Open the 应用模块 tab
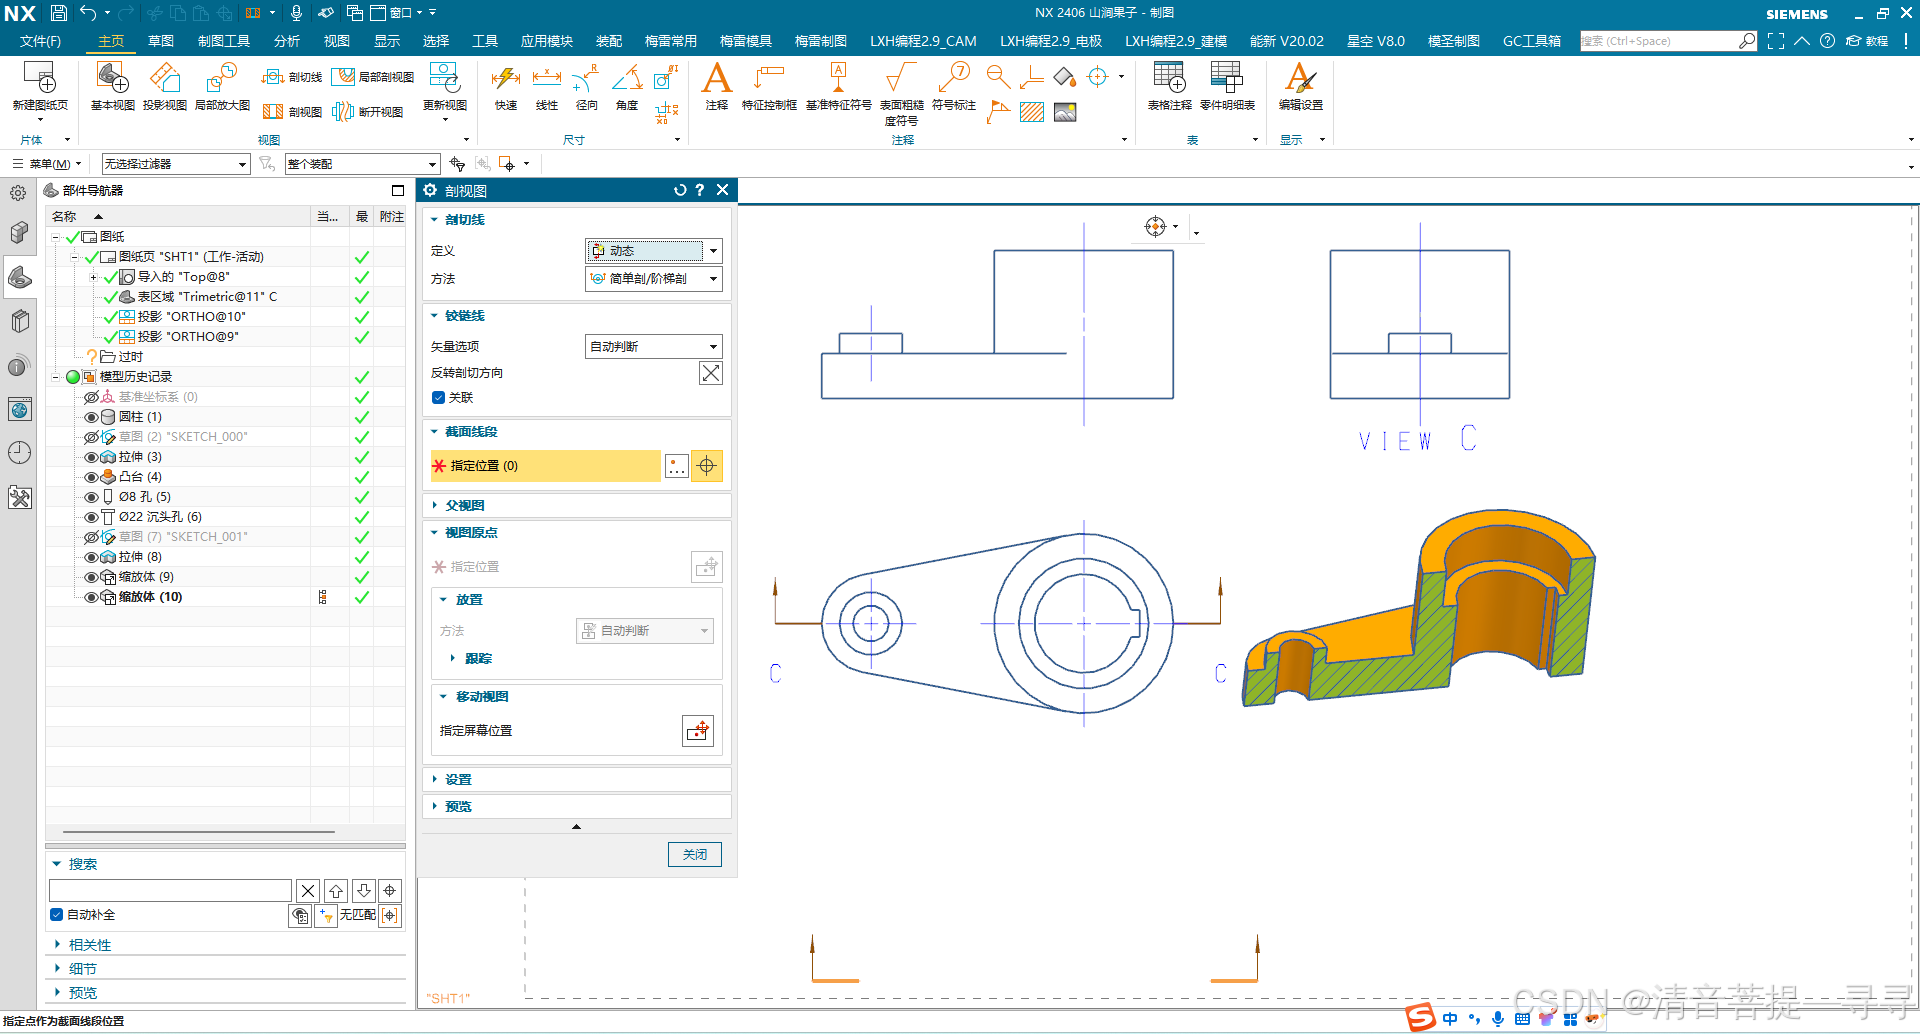This screenshot has width=1920, height=1034. [x=547, y=41]
